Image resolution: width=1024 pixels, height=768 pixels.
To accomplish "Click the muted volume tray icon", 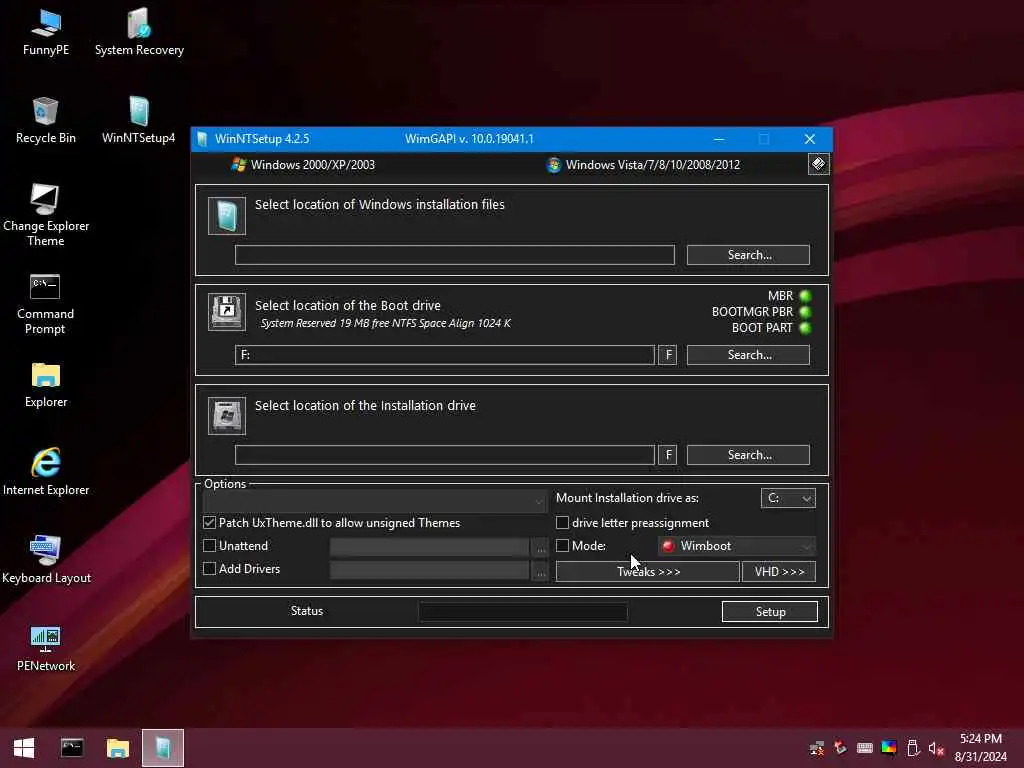I will point(936,748).
